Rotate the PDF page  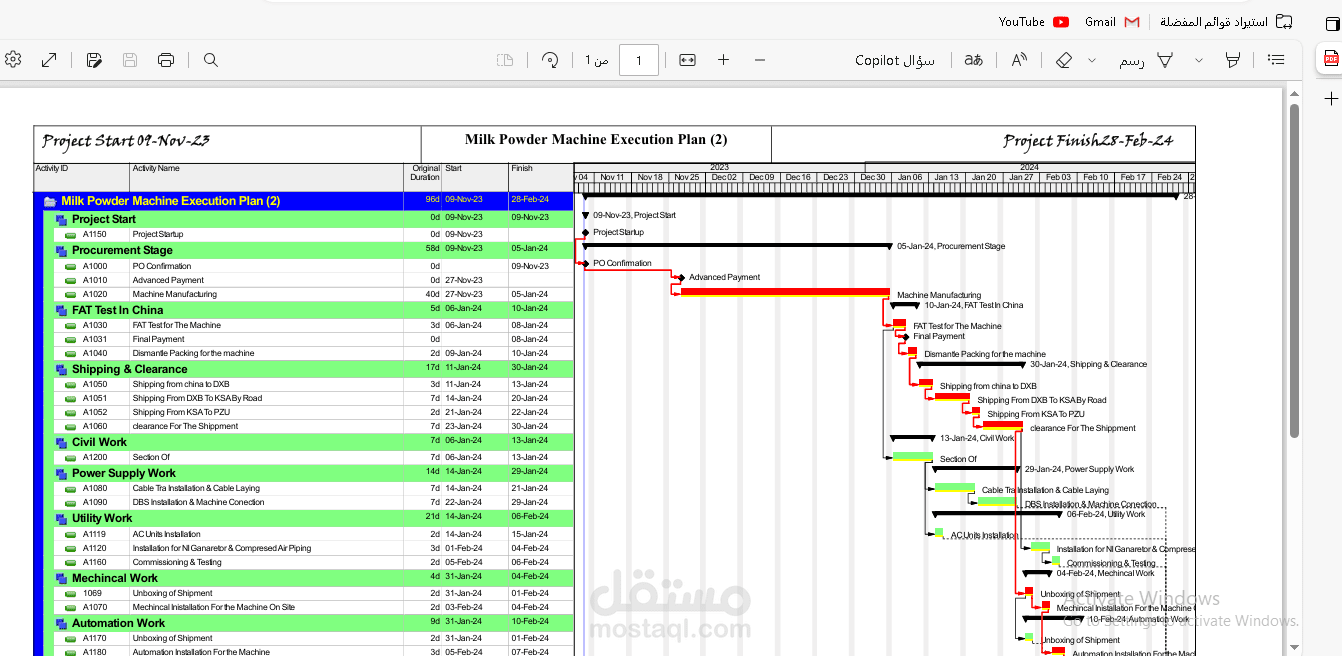549,60
